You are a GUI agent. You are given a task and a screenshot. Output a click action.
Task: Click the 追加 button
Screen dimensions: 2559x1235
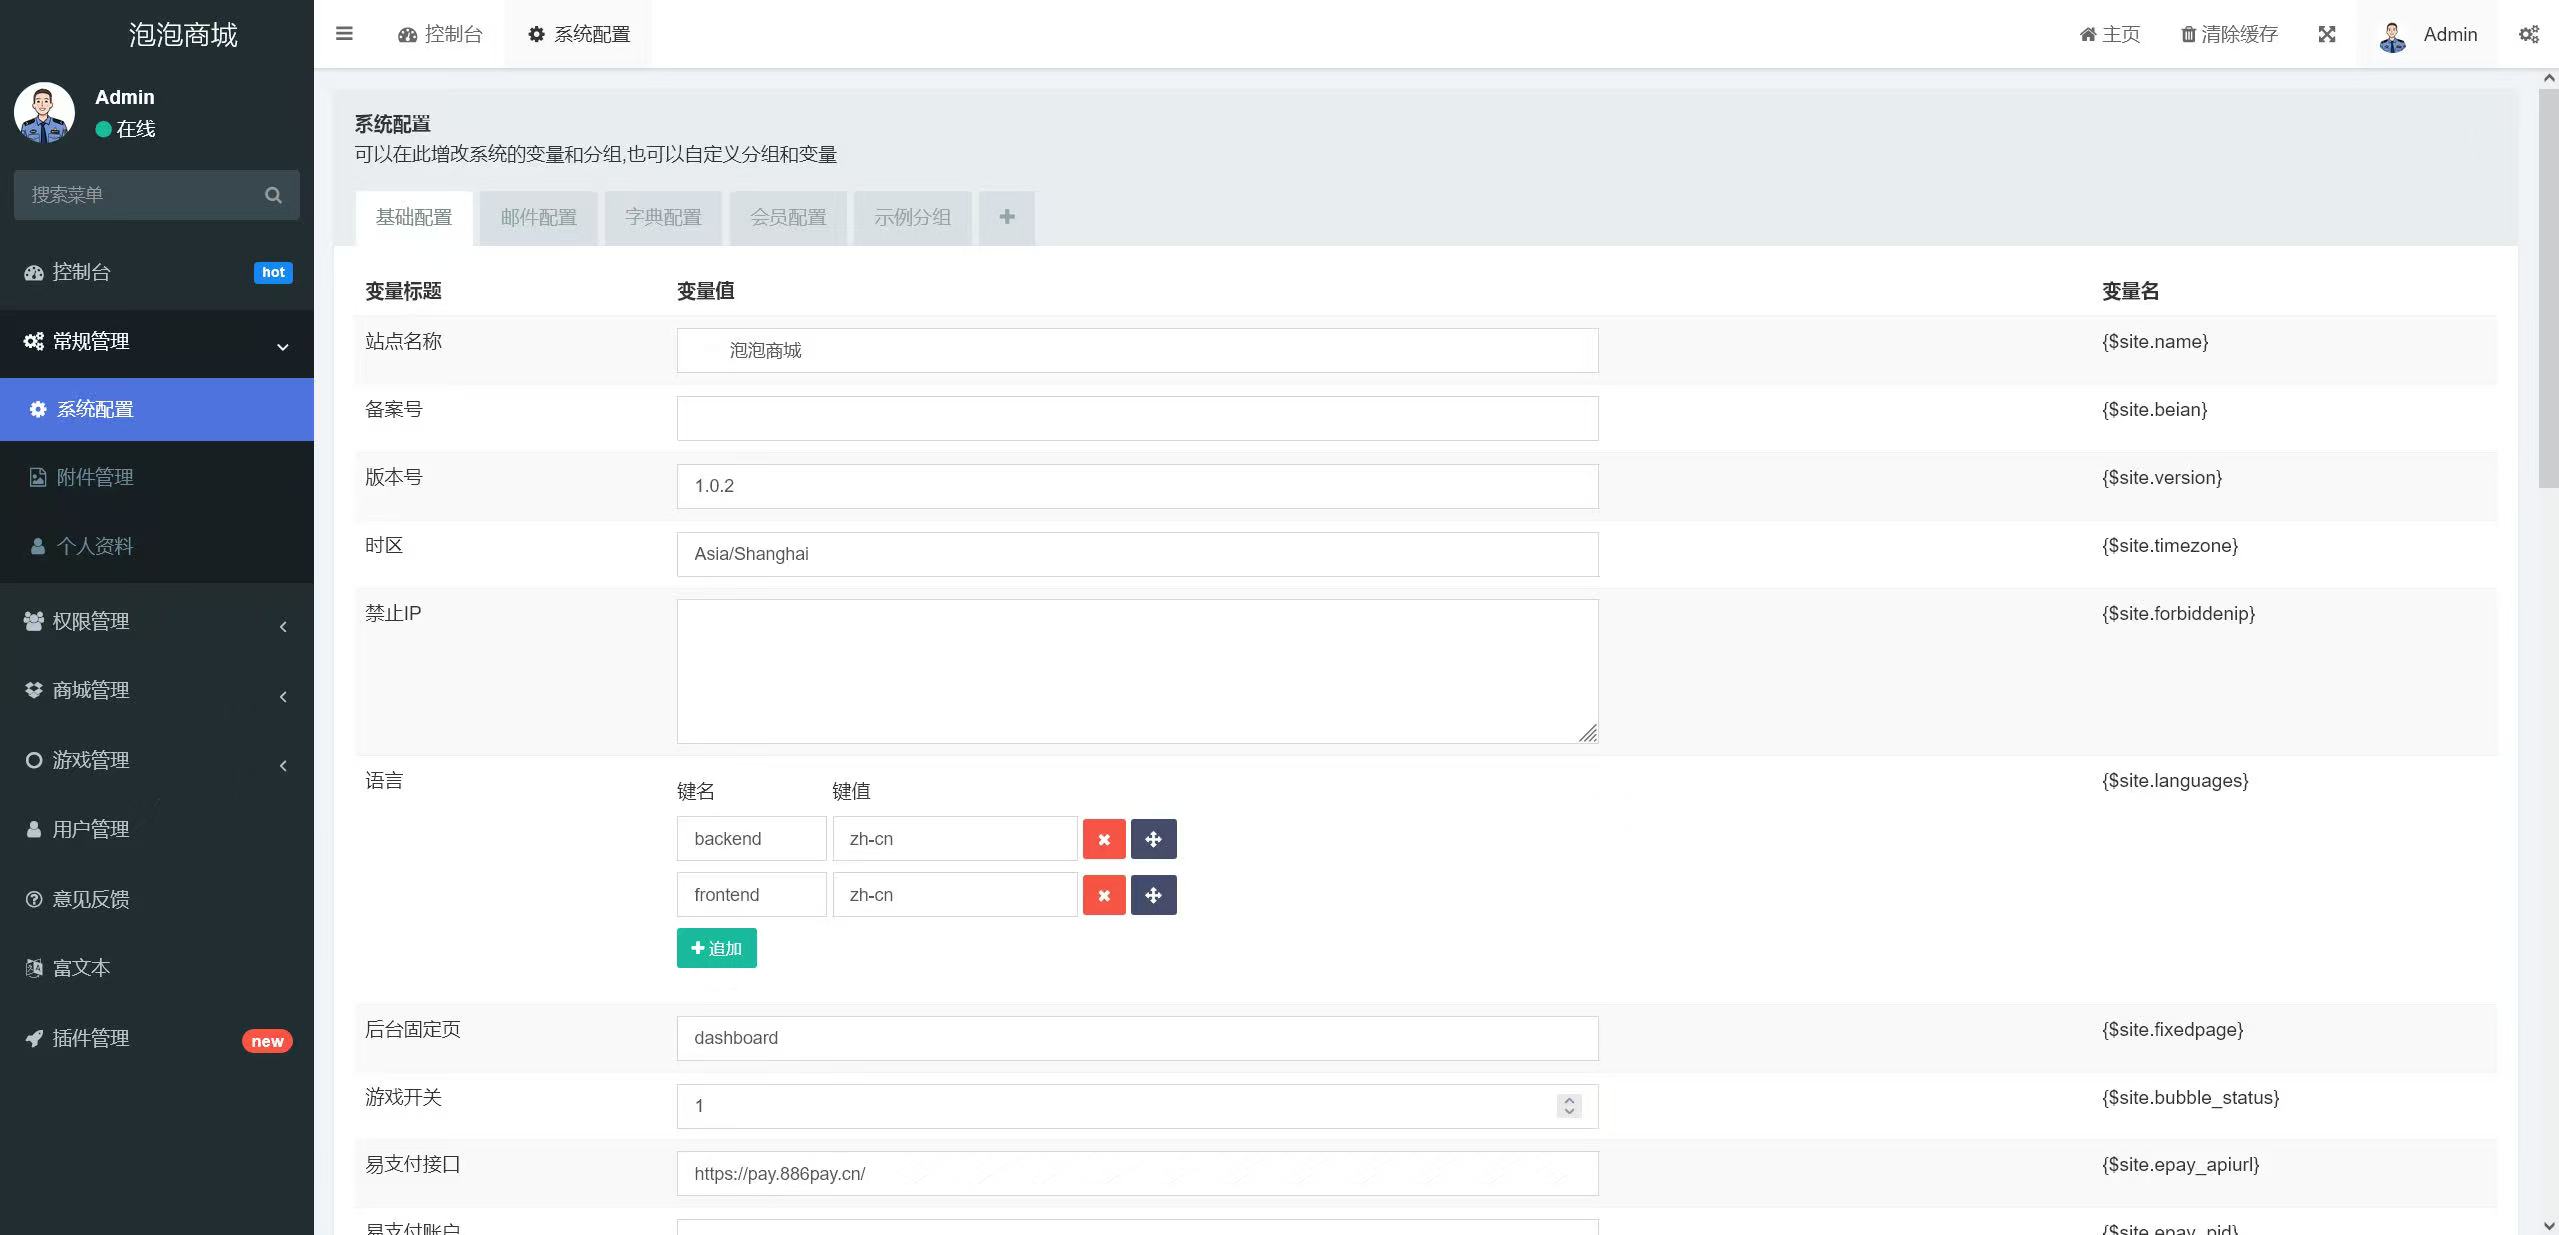point(716,948)
